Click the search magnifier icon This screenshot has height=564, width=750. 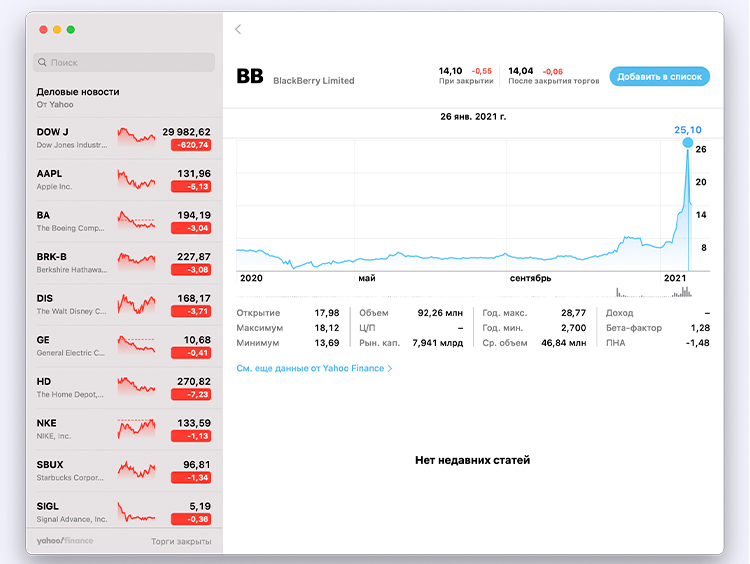click(42, 62)
